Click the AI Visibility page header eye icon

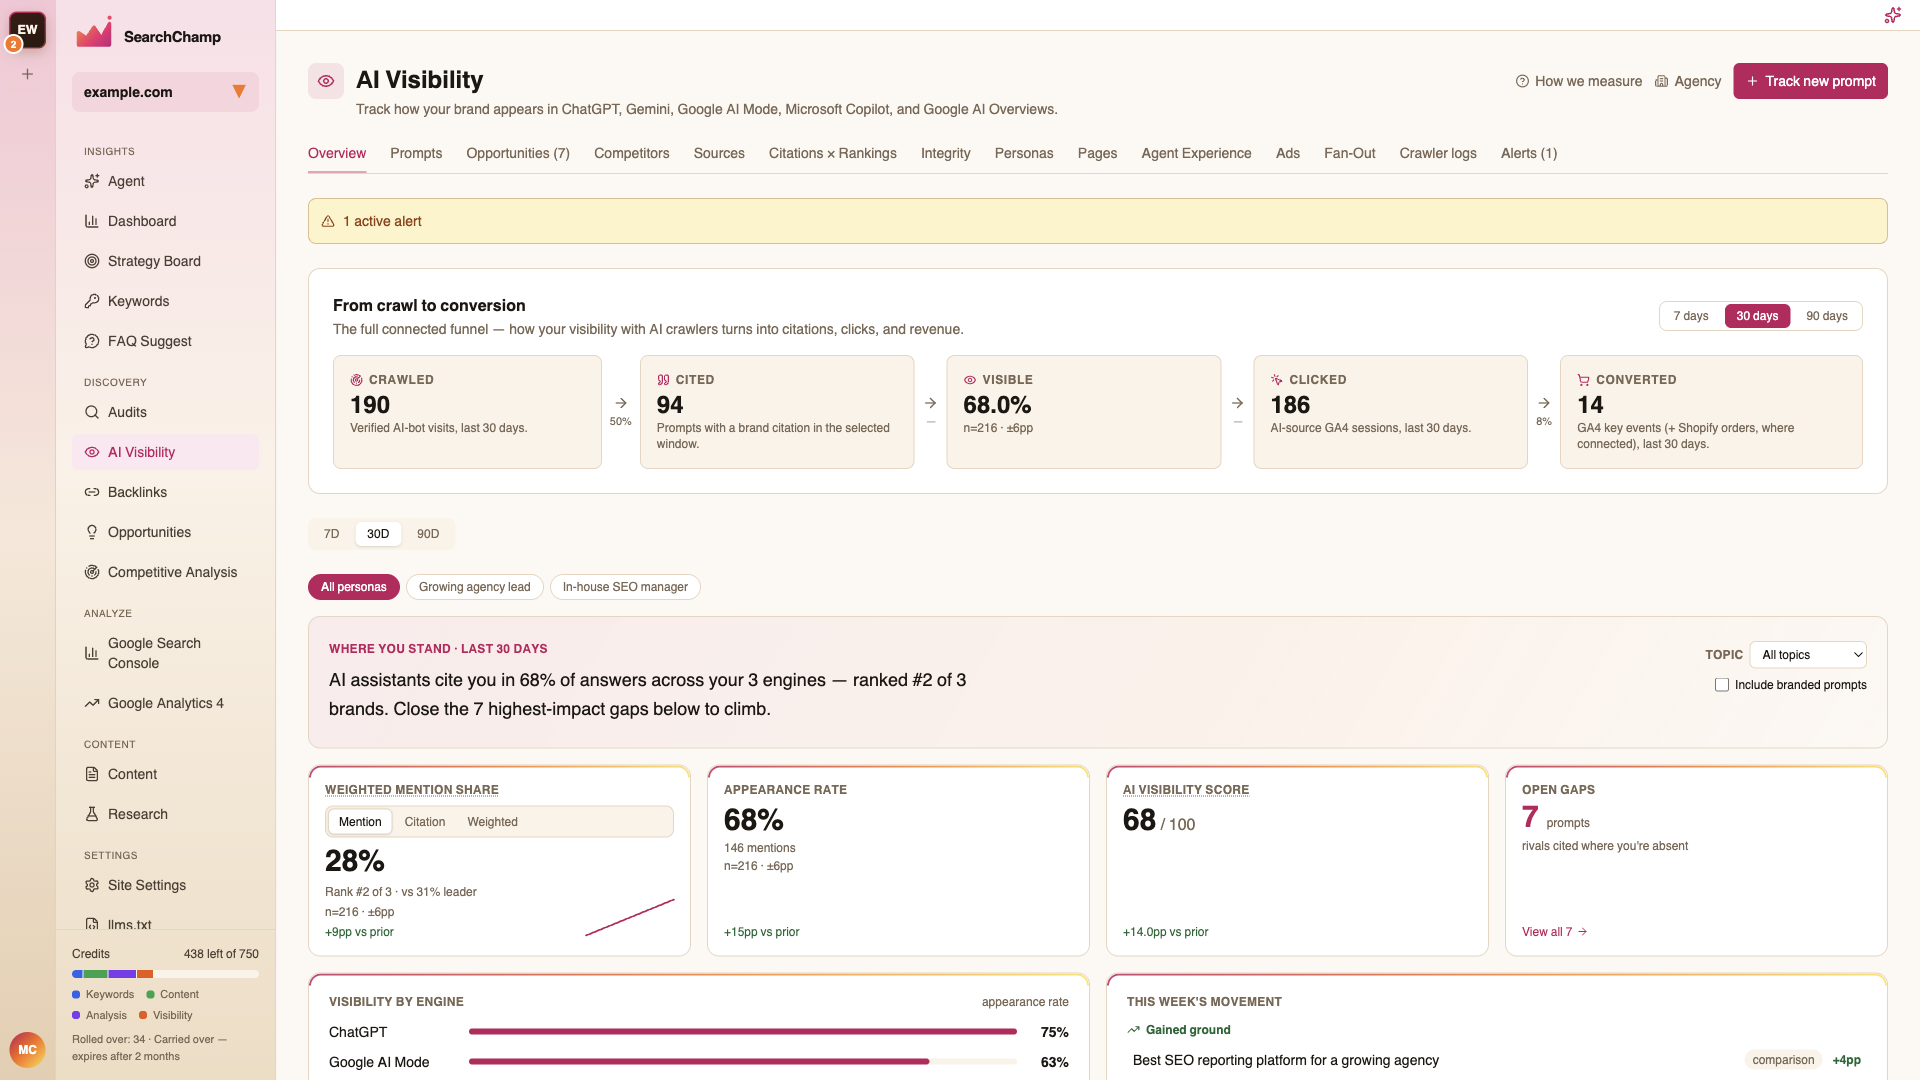coord(326,81)
